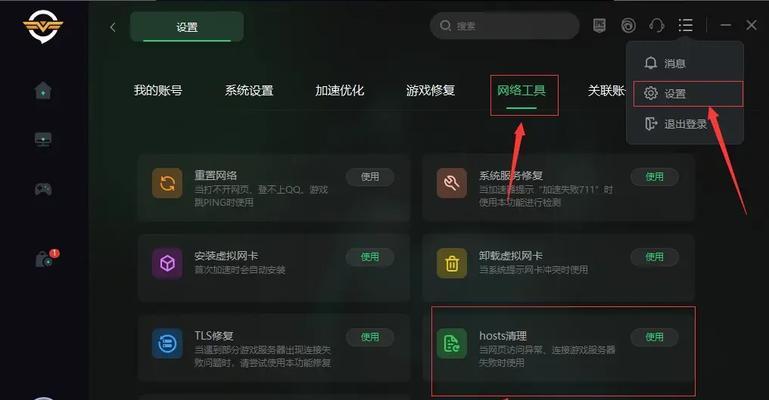769x400 pixels.
Task: Click the 设置 tab in the header
Action: (x=187, y=27)
